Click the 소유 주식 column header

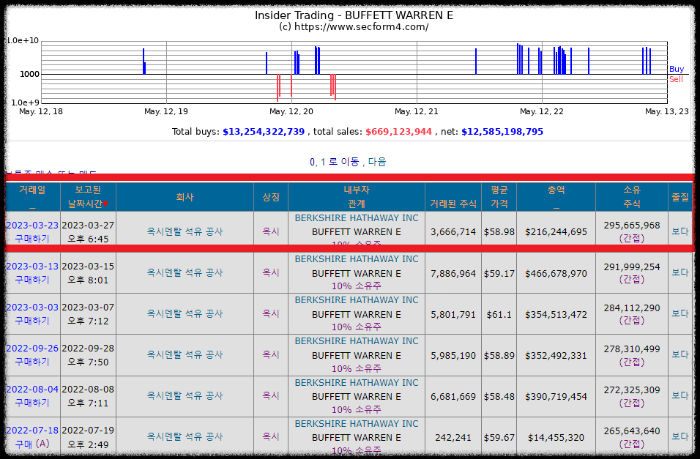tap(632, 197)
